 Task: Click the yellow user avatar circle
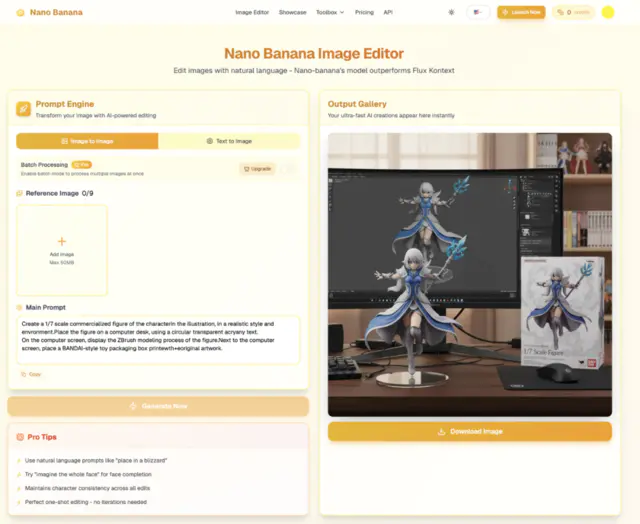coord(608,12)
